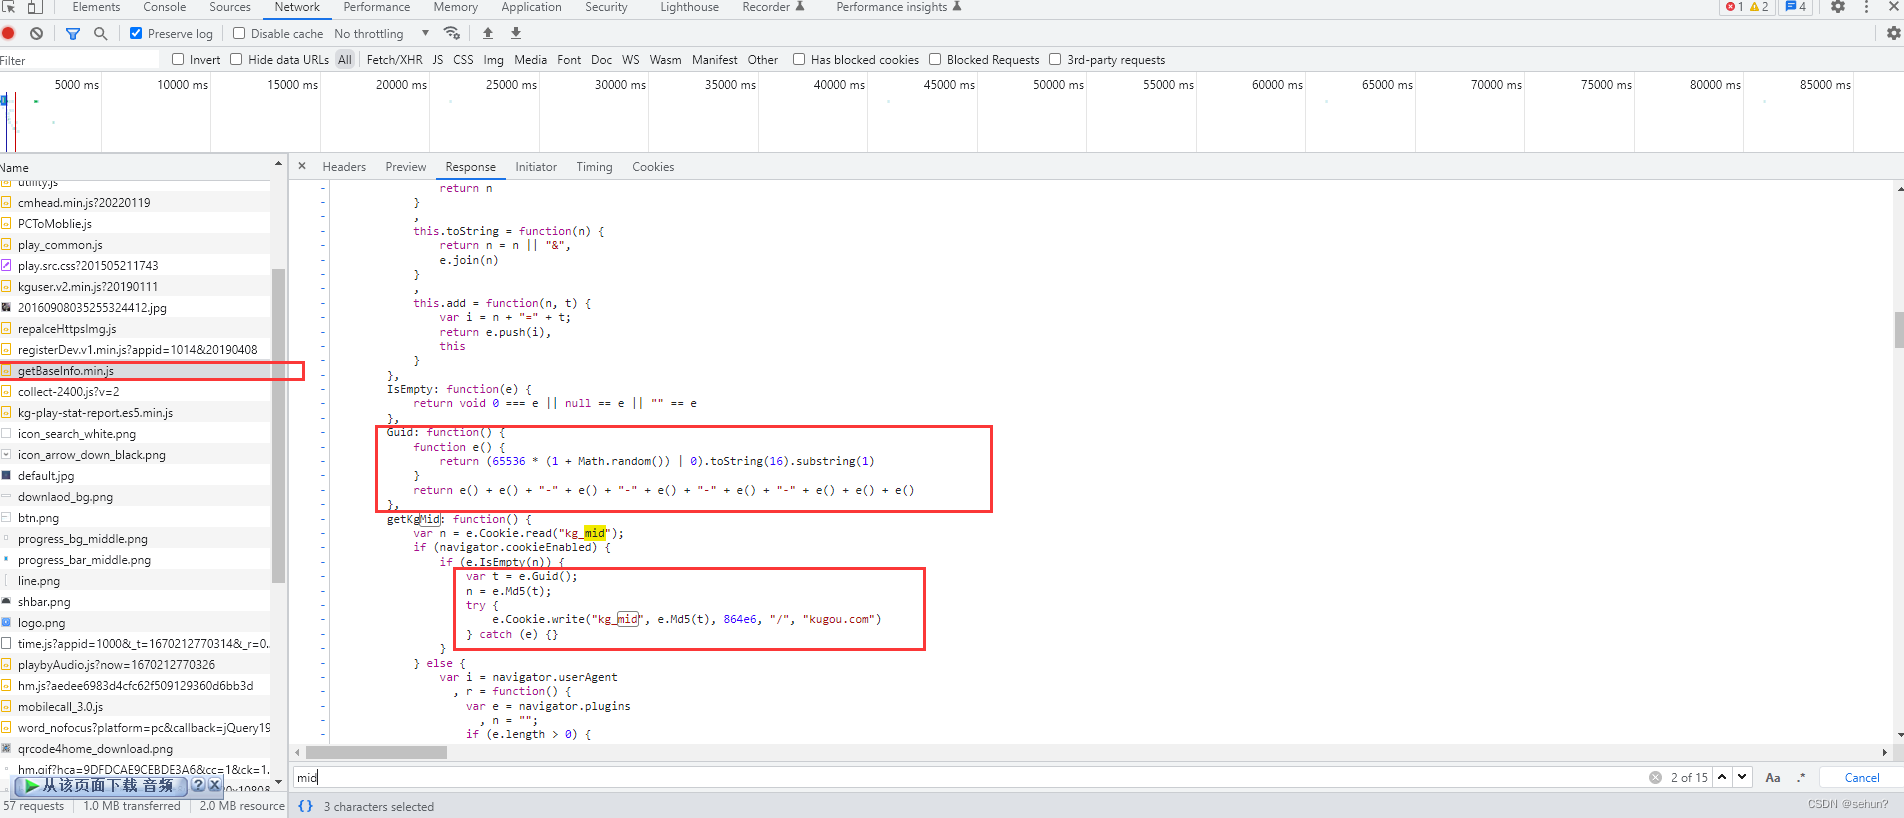This screenshot has height=818, width=1904.
Task: Switch to the Console panel
Action: [x=165, y=7]
